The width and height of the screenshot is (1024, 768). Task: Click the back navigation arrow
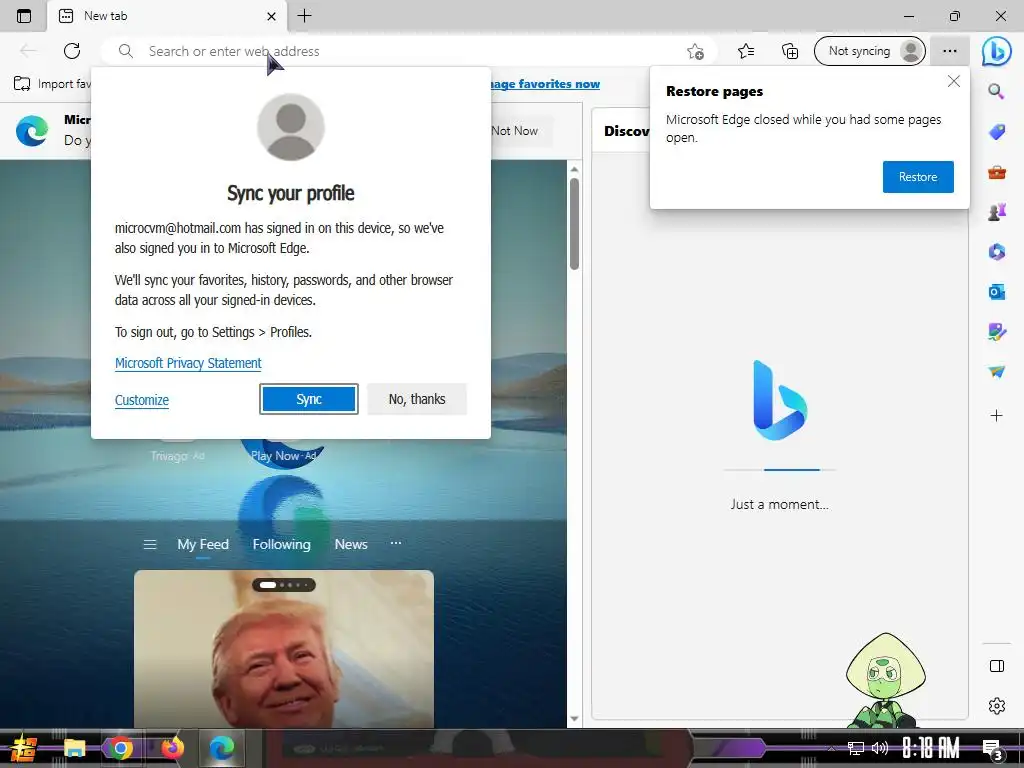(28, 51)
